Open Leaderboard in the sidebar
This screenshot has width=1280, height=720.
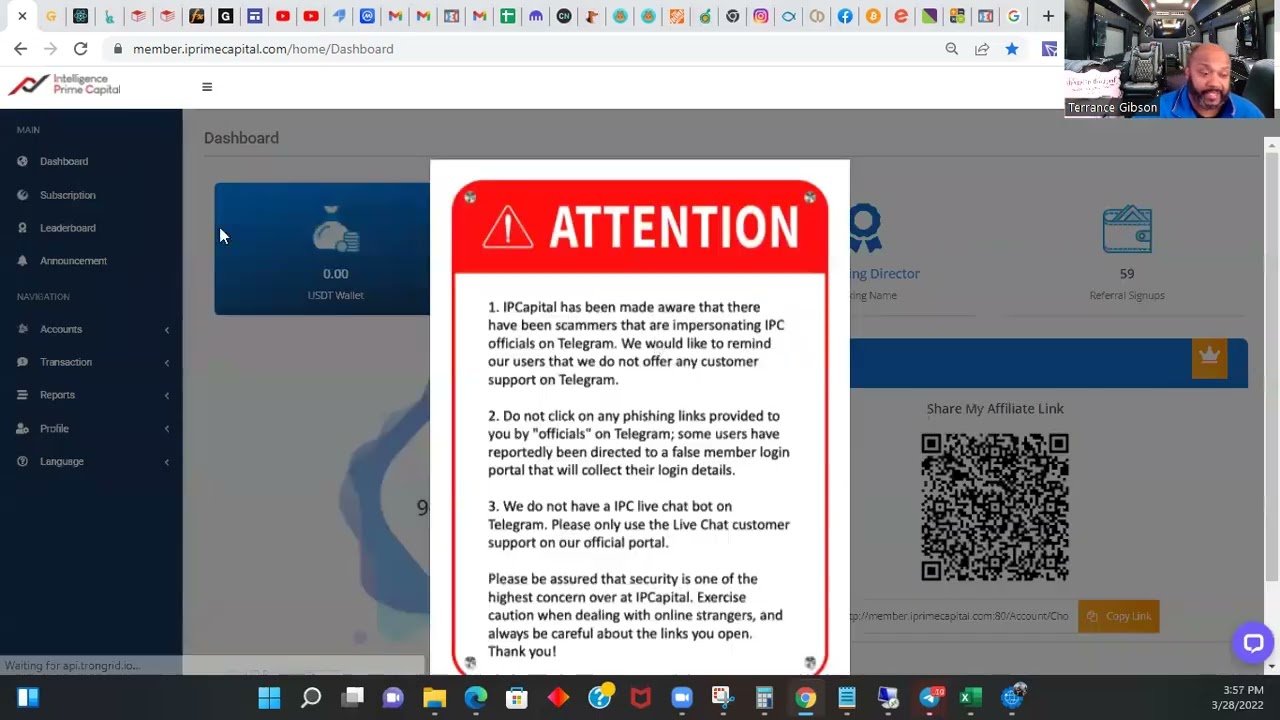point(68,228)
